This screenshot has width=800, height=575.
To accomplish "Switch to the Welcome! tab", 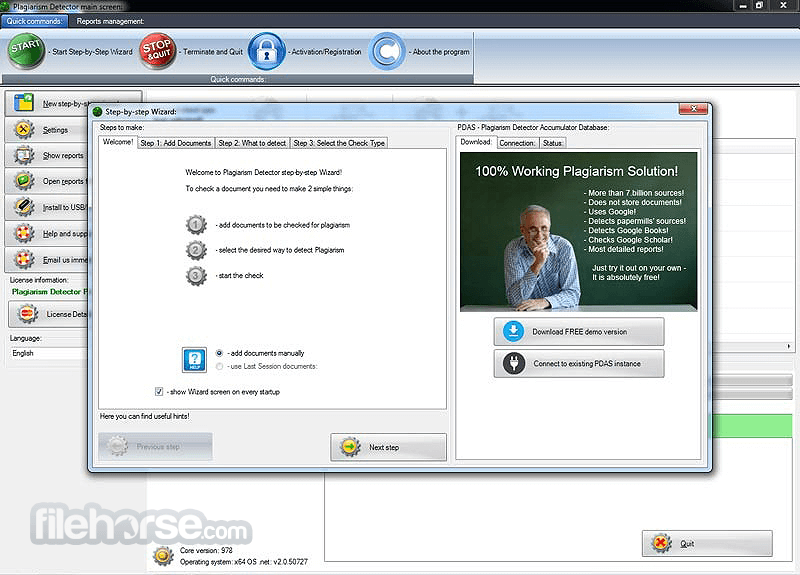I will click(x=118, y=142).
